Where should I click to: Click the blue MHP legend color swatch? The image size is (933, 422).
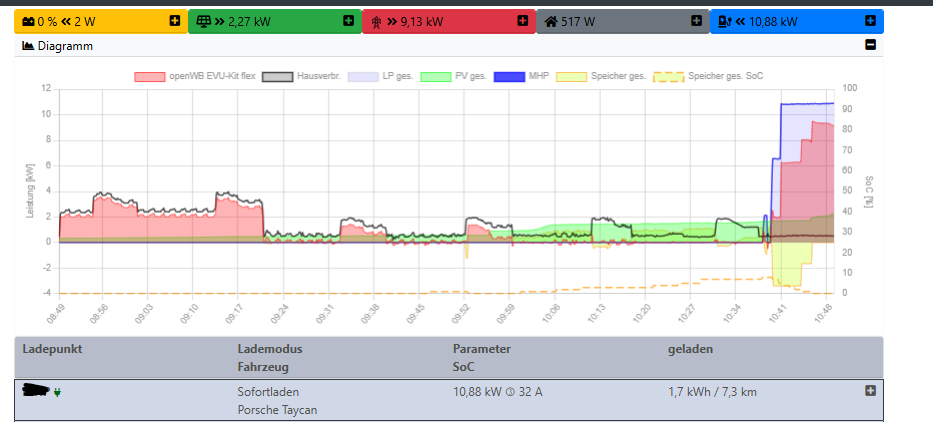tap(509, 76)
